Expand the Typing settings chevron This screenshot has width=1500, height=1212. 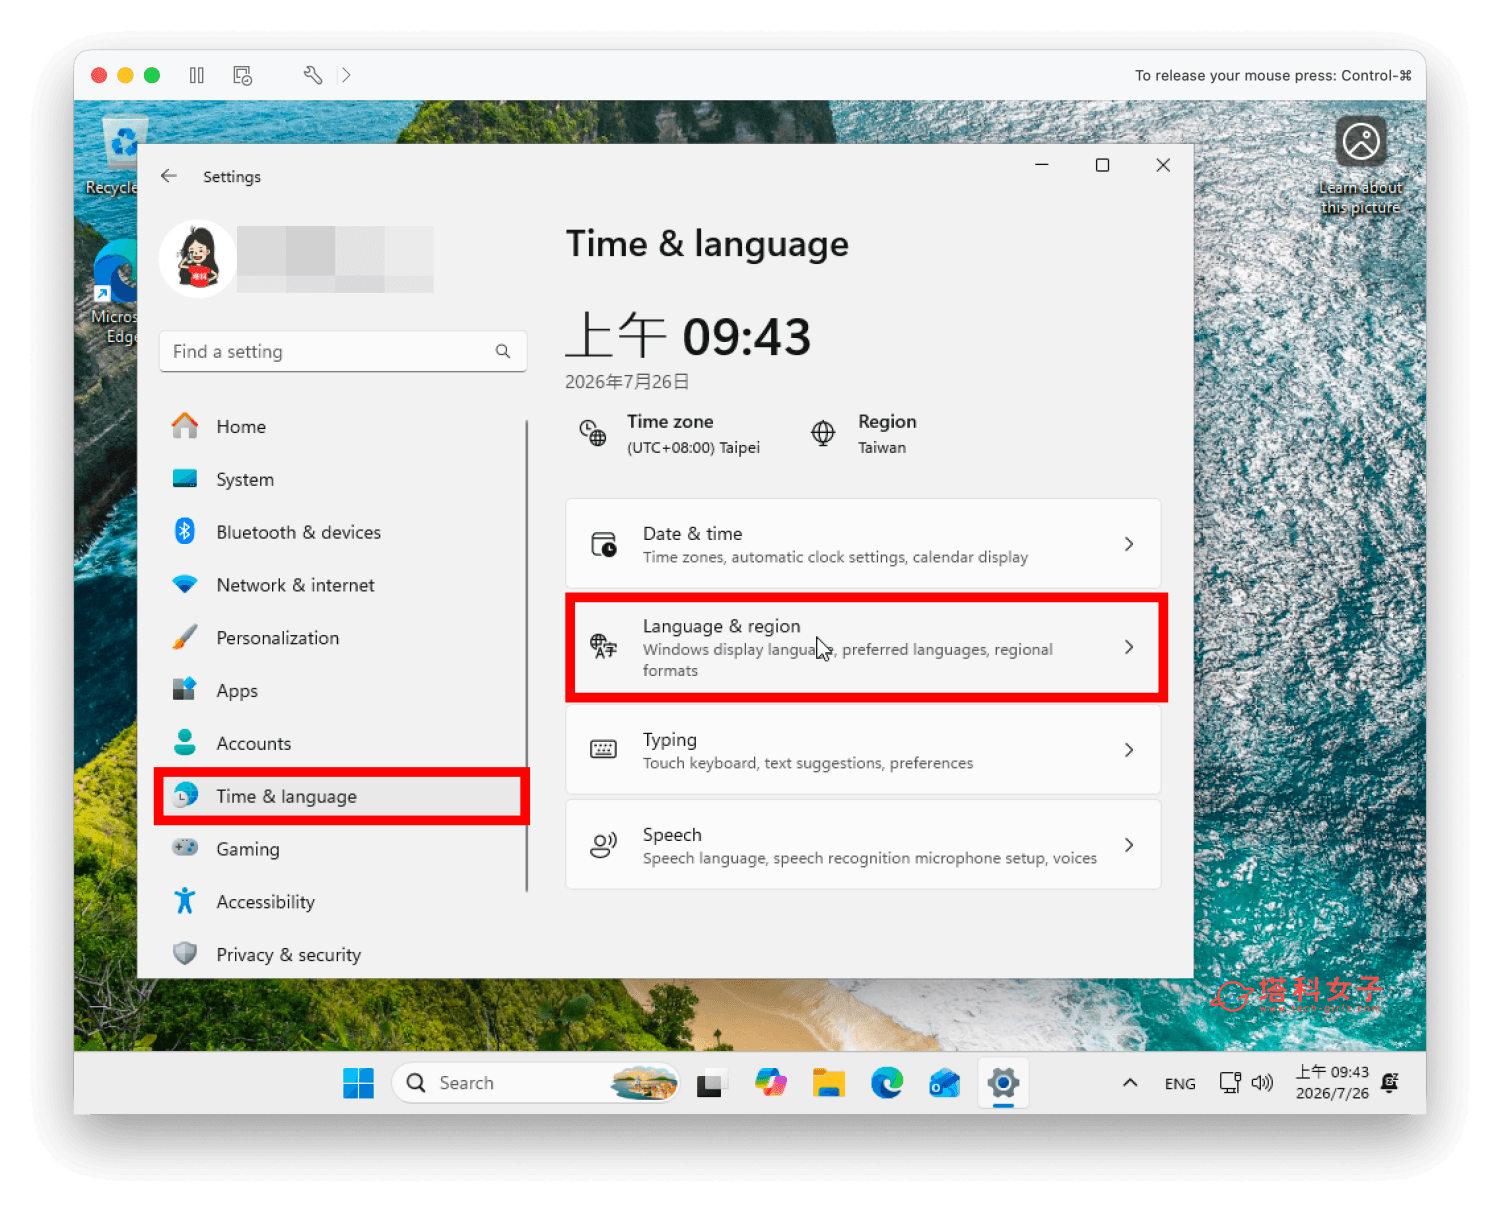click(1129, 750)
